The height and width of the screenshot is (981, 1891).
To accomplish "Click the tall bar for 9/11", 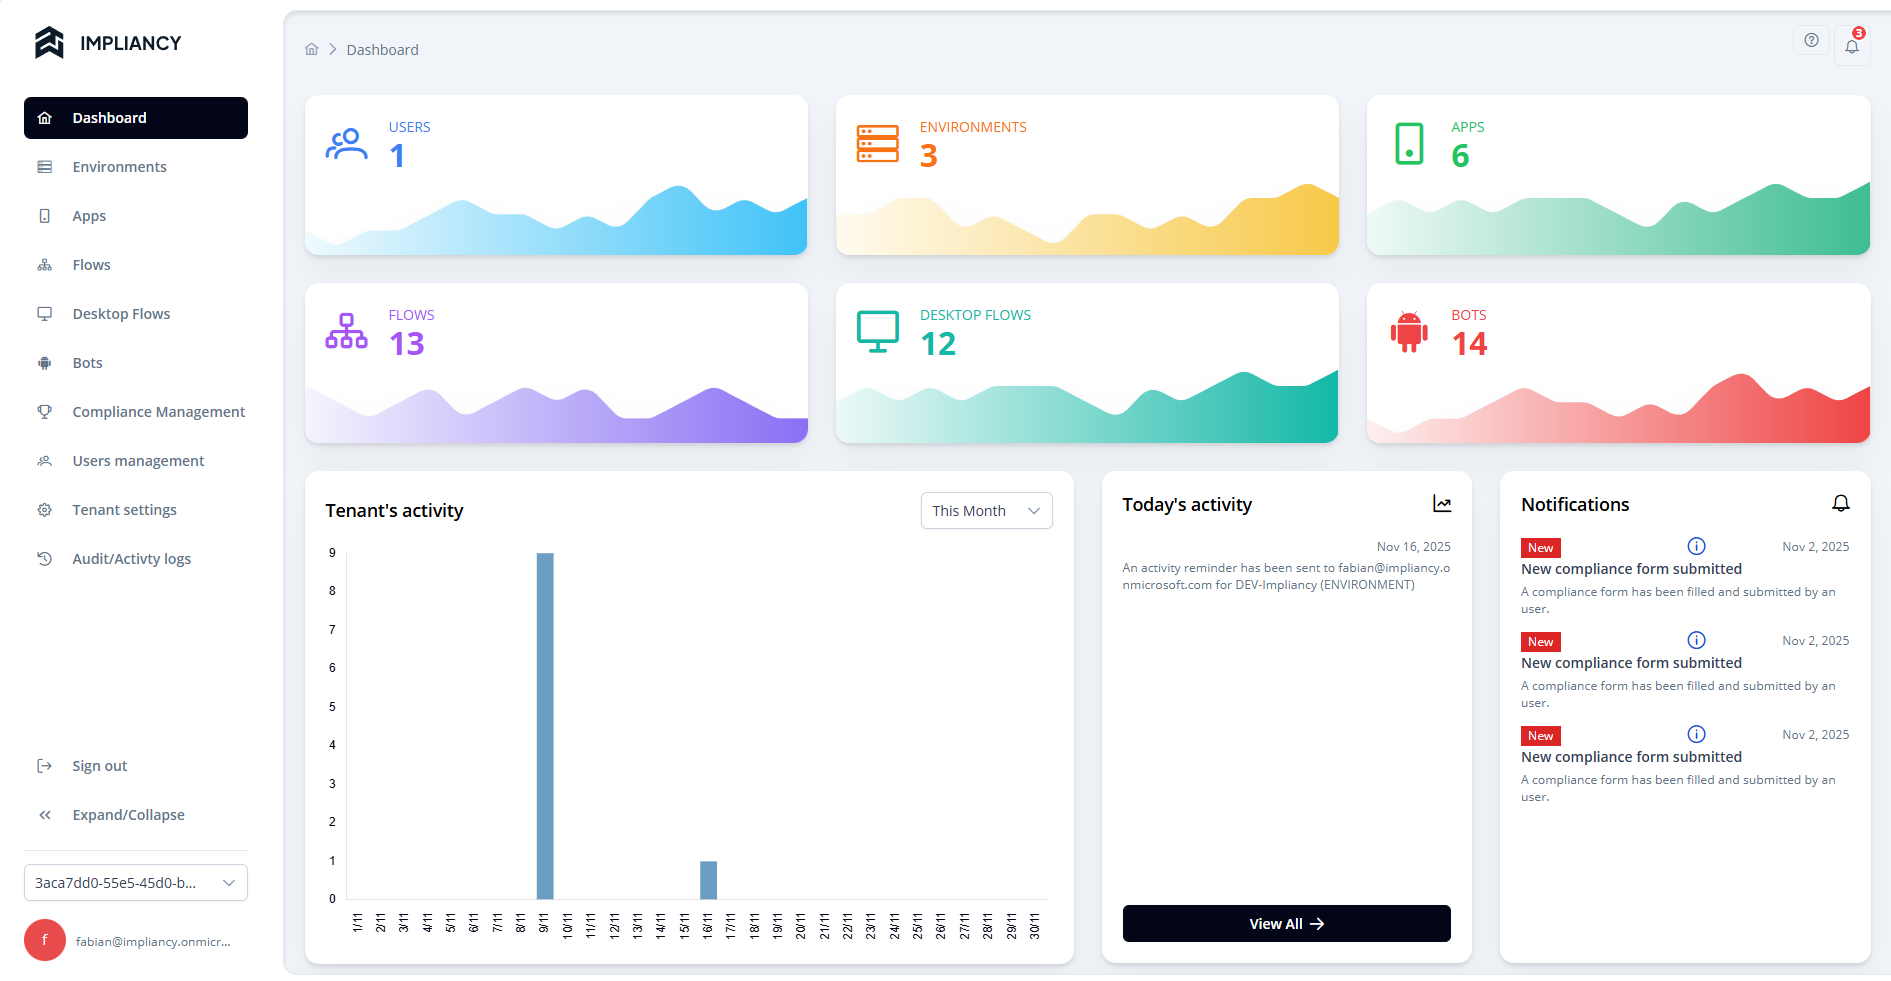I will pos(545,725).
